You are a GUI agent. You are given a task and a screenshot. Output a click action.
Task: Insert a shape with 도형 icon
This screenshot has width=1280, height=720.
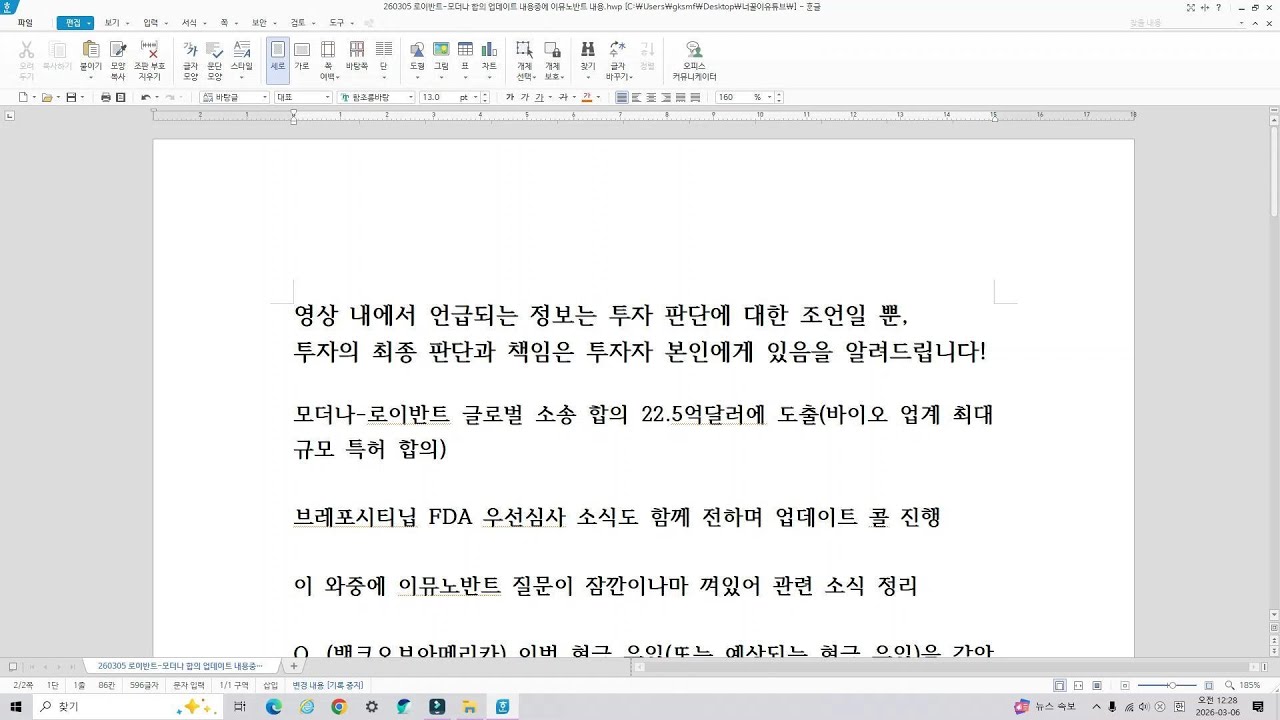[417, 55]
